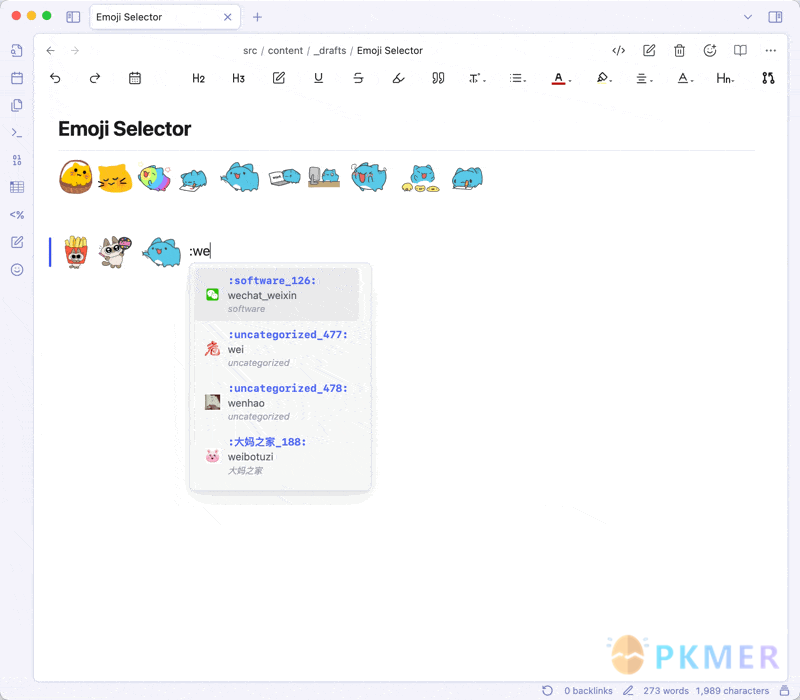Open the text alignment dropdown
The image size is (800, 700).
point(644,78)
